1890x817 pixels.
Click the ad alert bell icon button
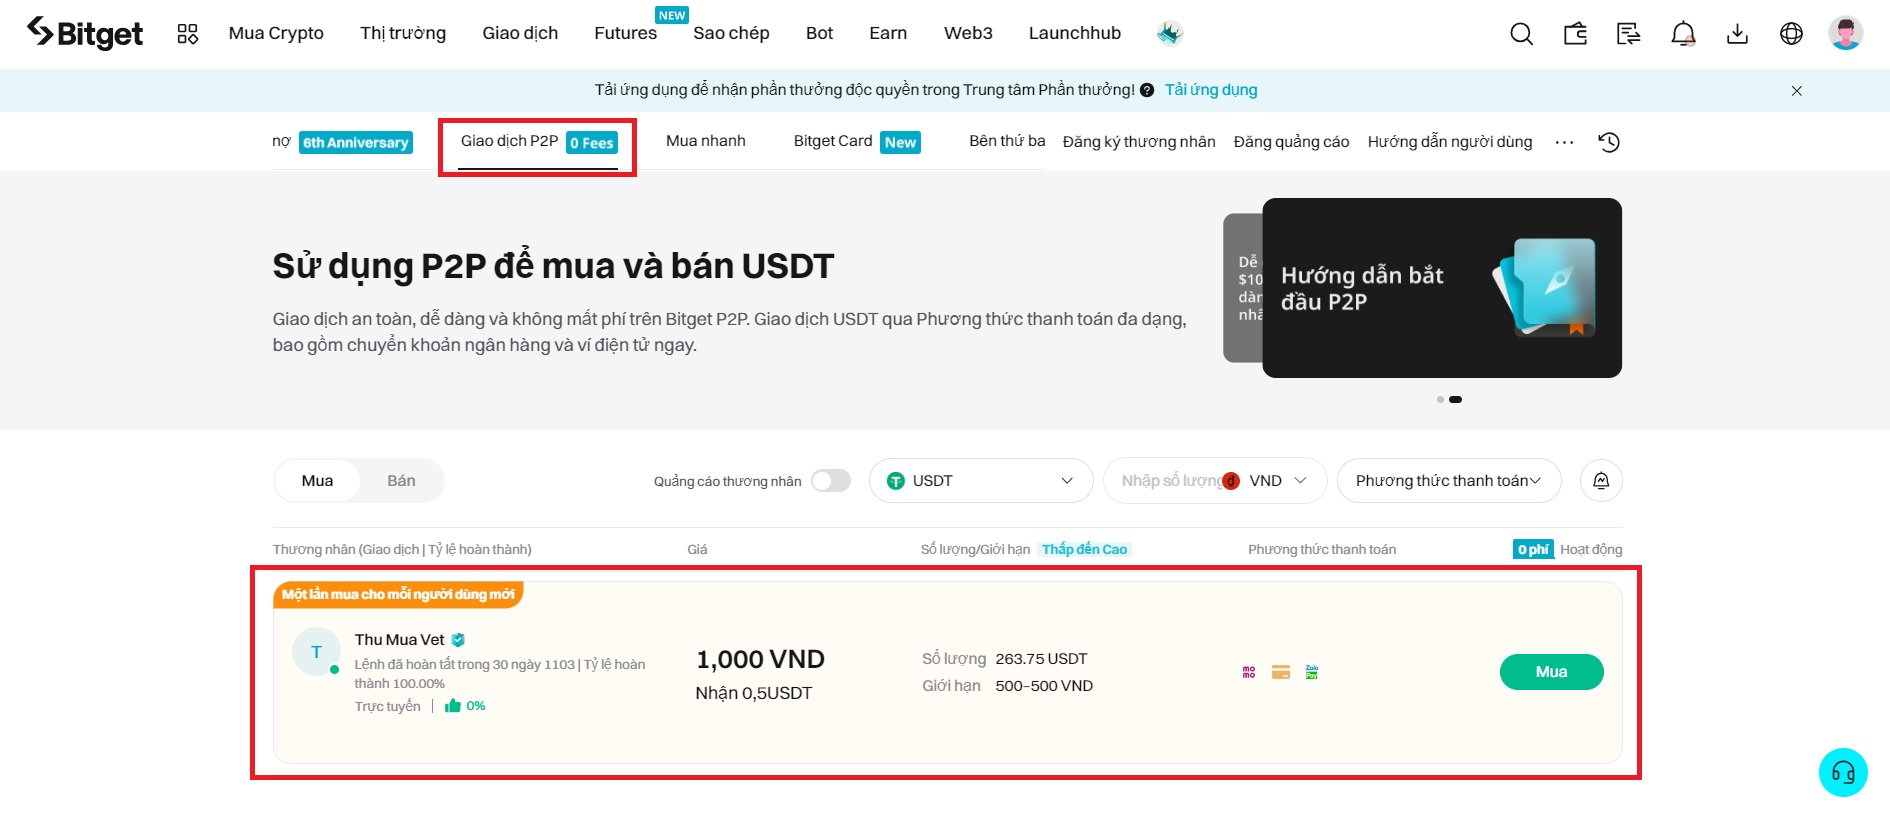[x=1601, y=481]
